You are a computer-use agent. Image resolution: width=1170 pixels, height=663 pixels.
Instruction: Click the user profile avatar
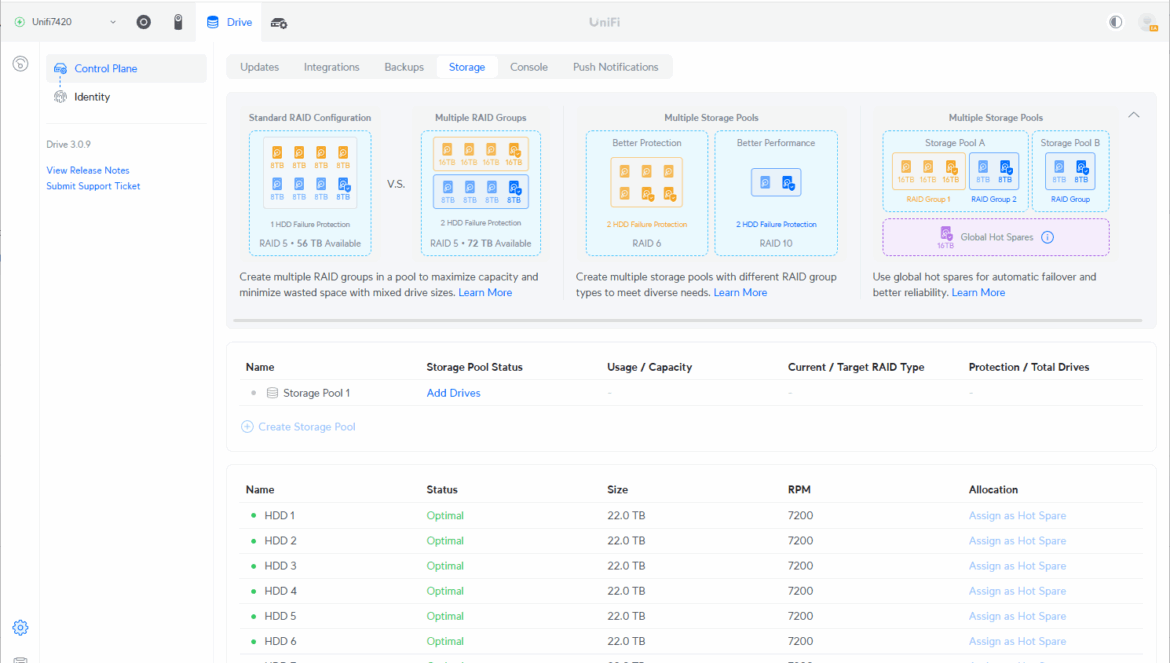pyautogui.click(x=1148, y=22)
